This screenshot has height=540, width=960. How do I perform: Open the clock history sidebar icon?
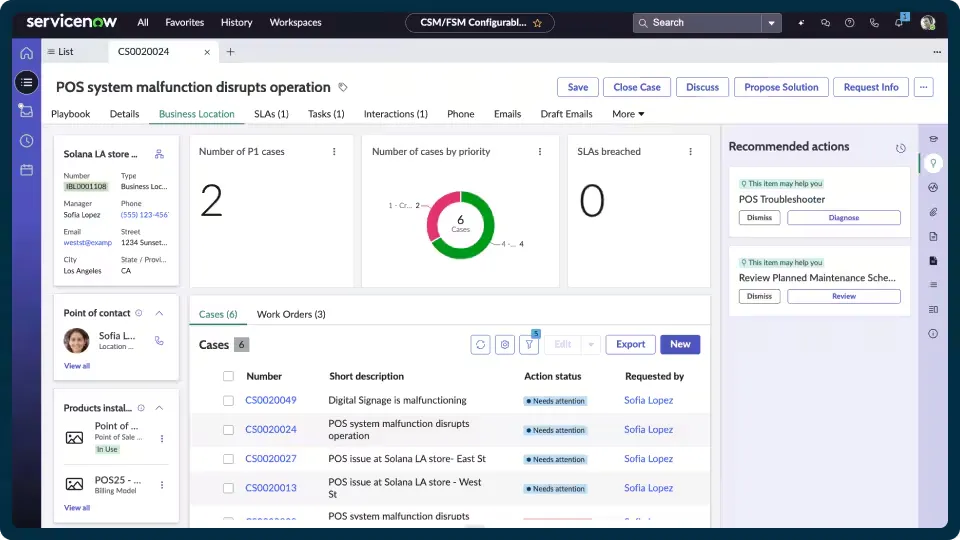tap(26, 141)
